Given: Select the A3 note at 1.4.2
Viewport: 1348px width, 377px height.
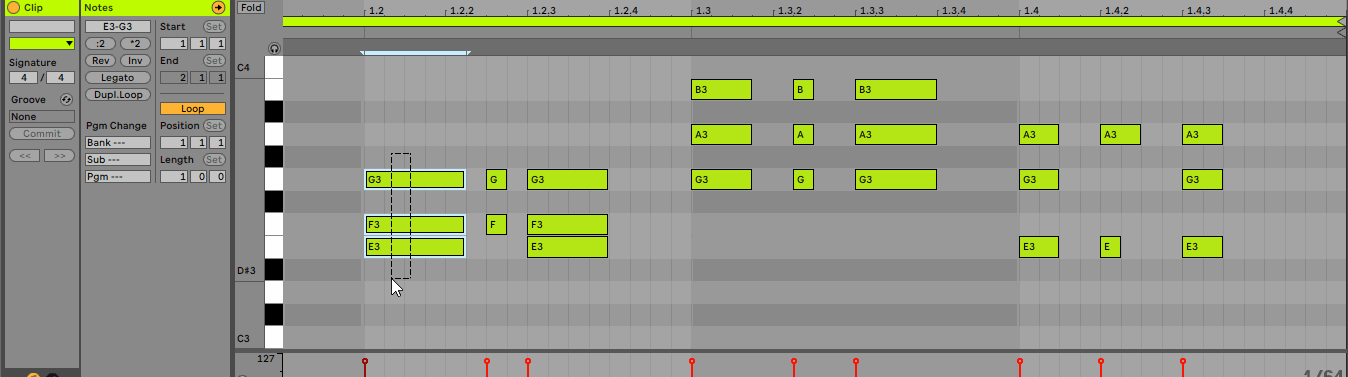Looking at the screenshot, I should (x=1120, y=134).
